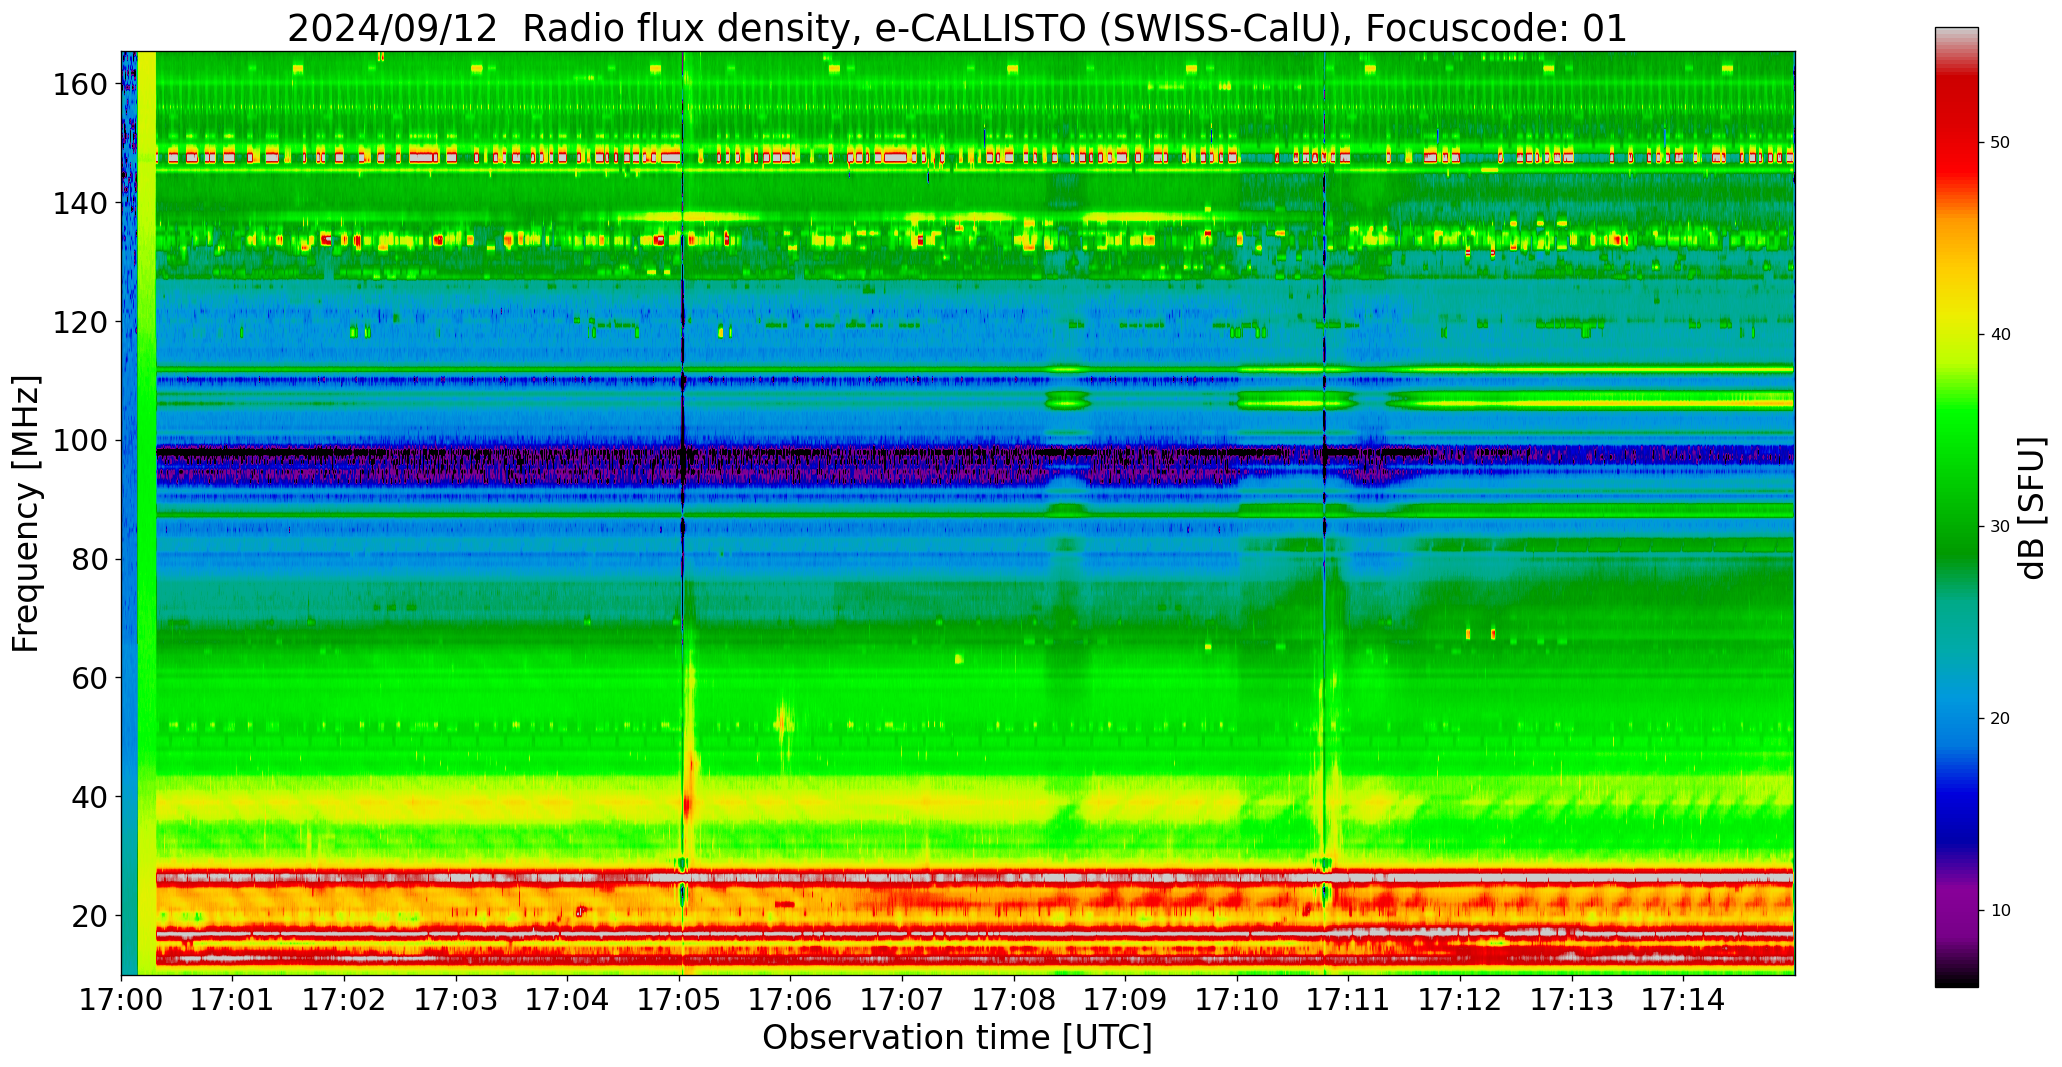Click the 60 MHz frequency tick label
Viewport: 2062px width, 1067px height.
point(88,678)
